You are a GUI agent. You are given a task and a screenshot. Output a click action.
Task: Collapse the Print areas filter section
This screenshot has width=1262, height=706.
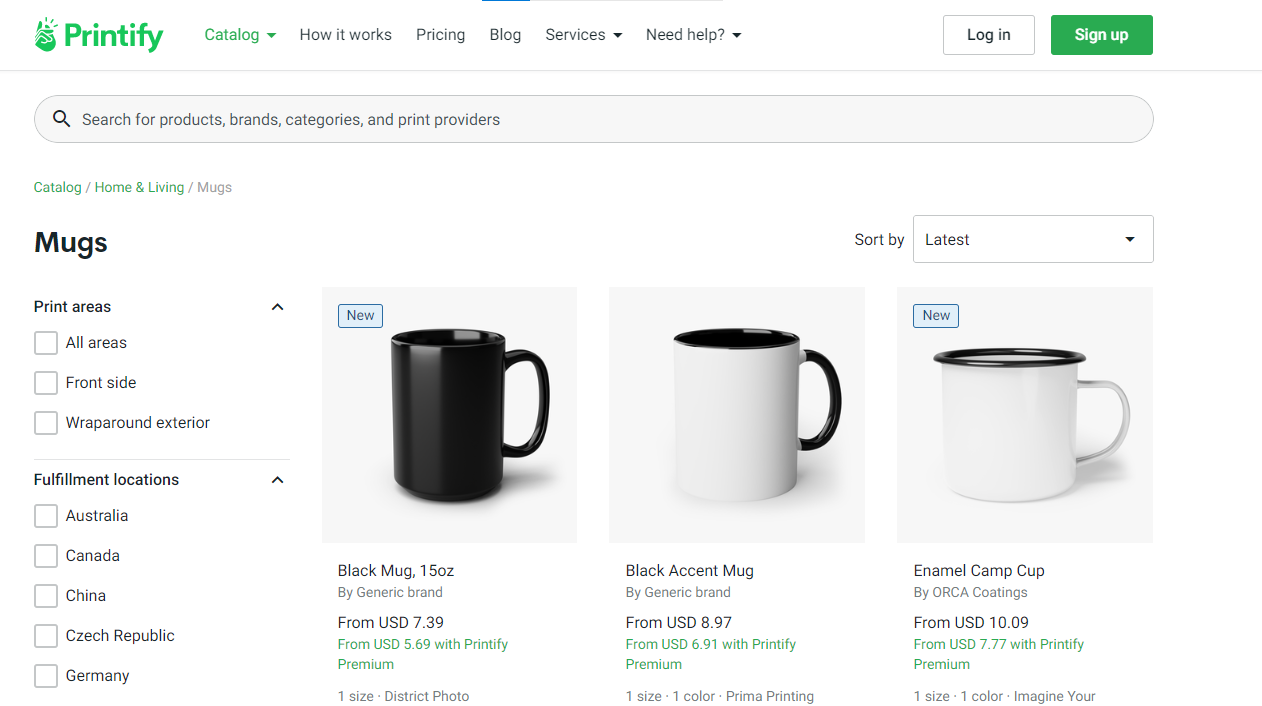coord(278,307)
